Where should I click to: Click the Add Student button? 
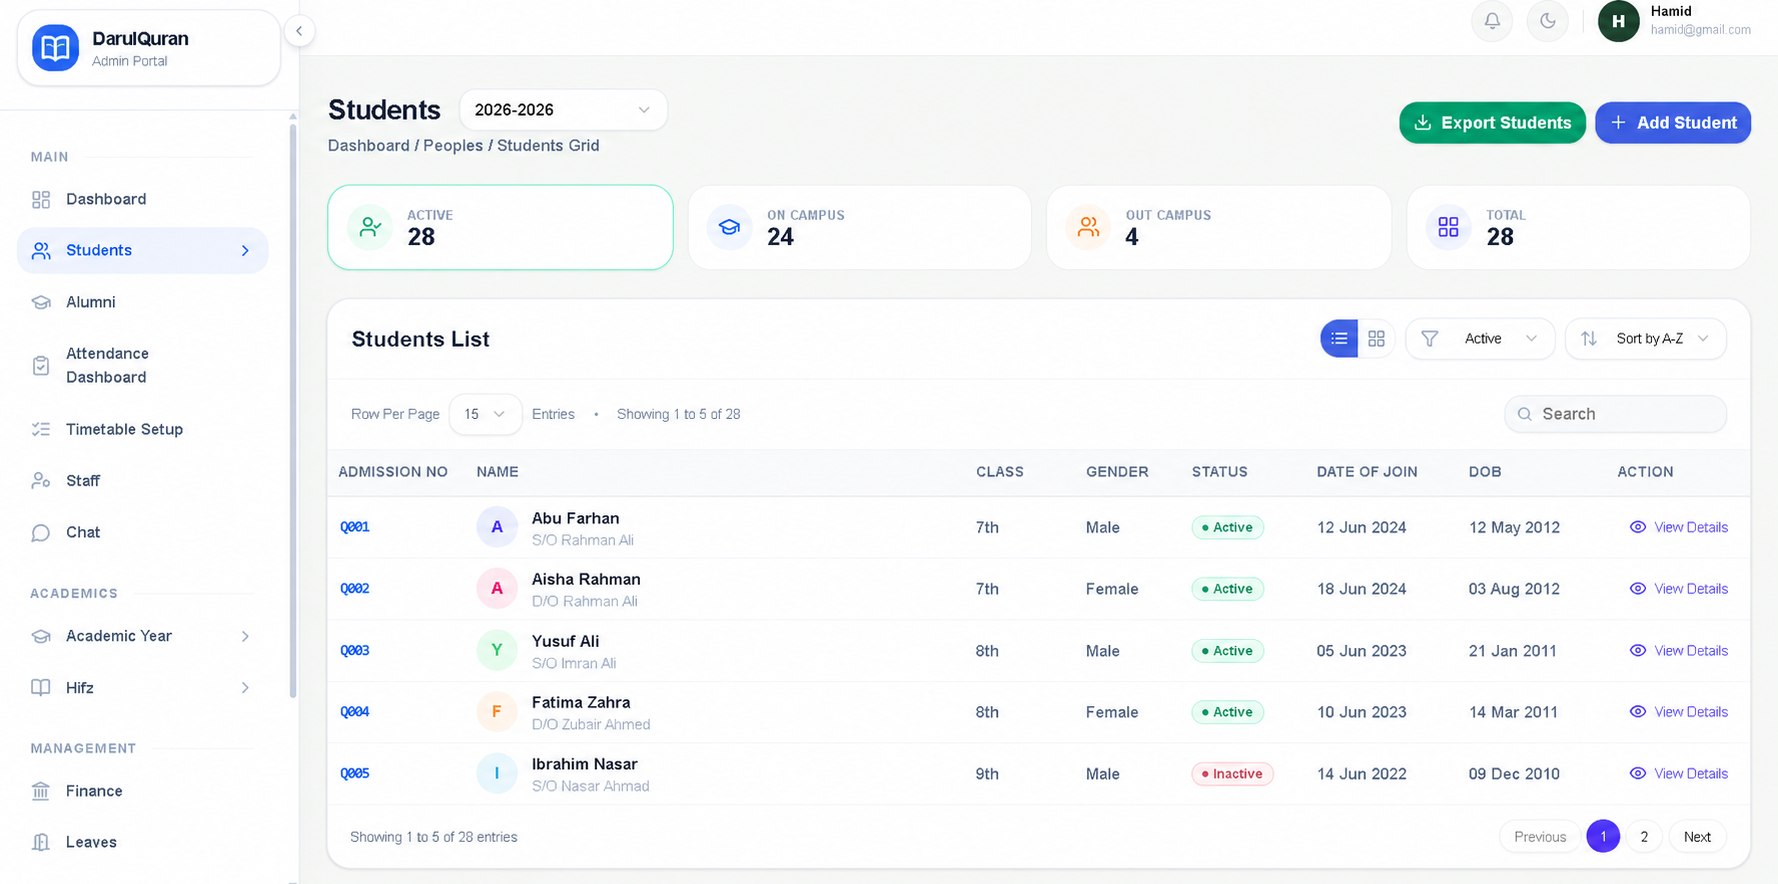click(1673, 123)
